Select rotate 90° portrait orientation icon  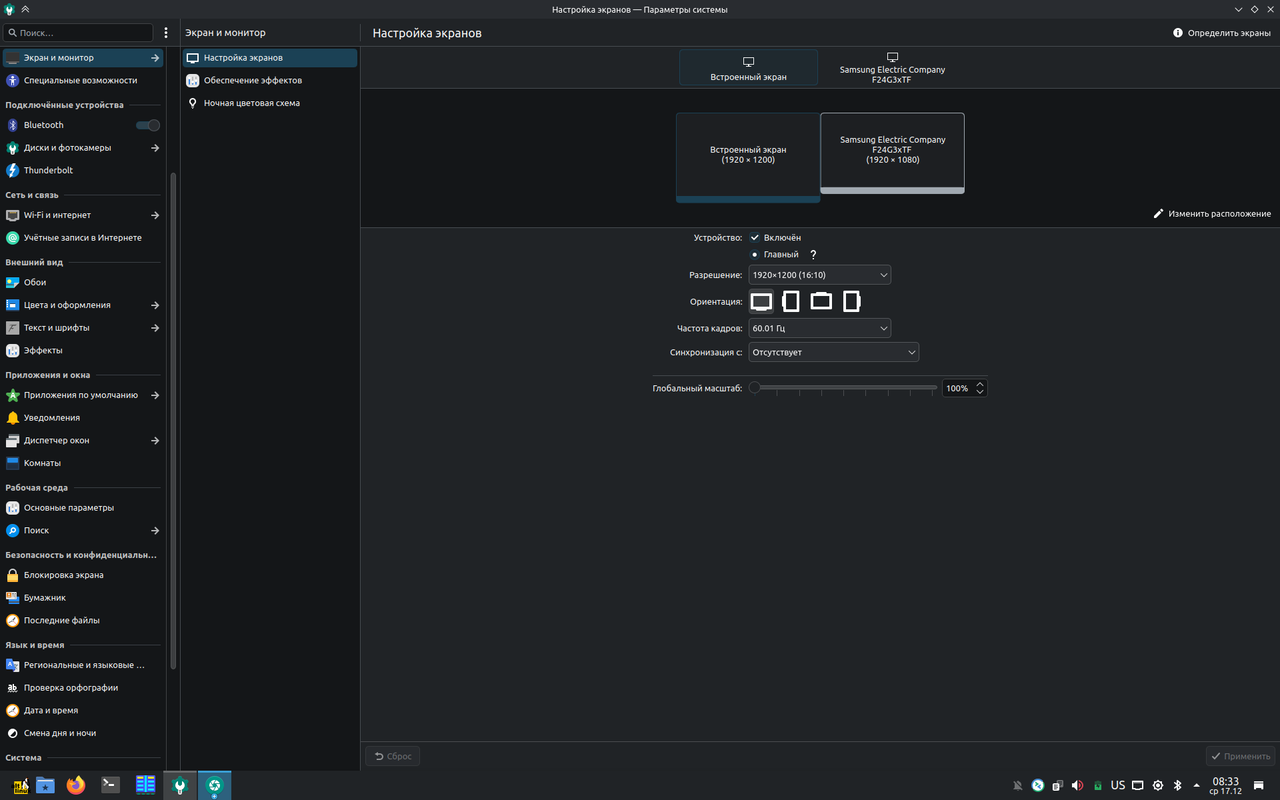click(791, 301)
